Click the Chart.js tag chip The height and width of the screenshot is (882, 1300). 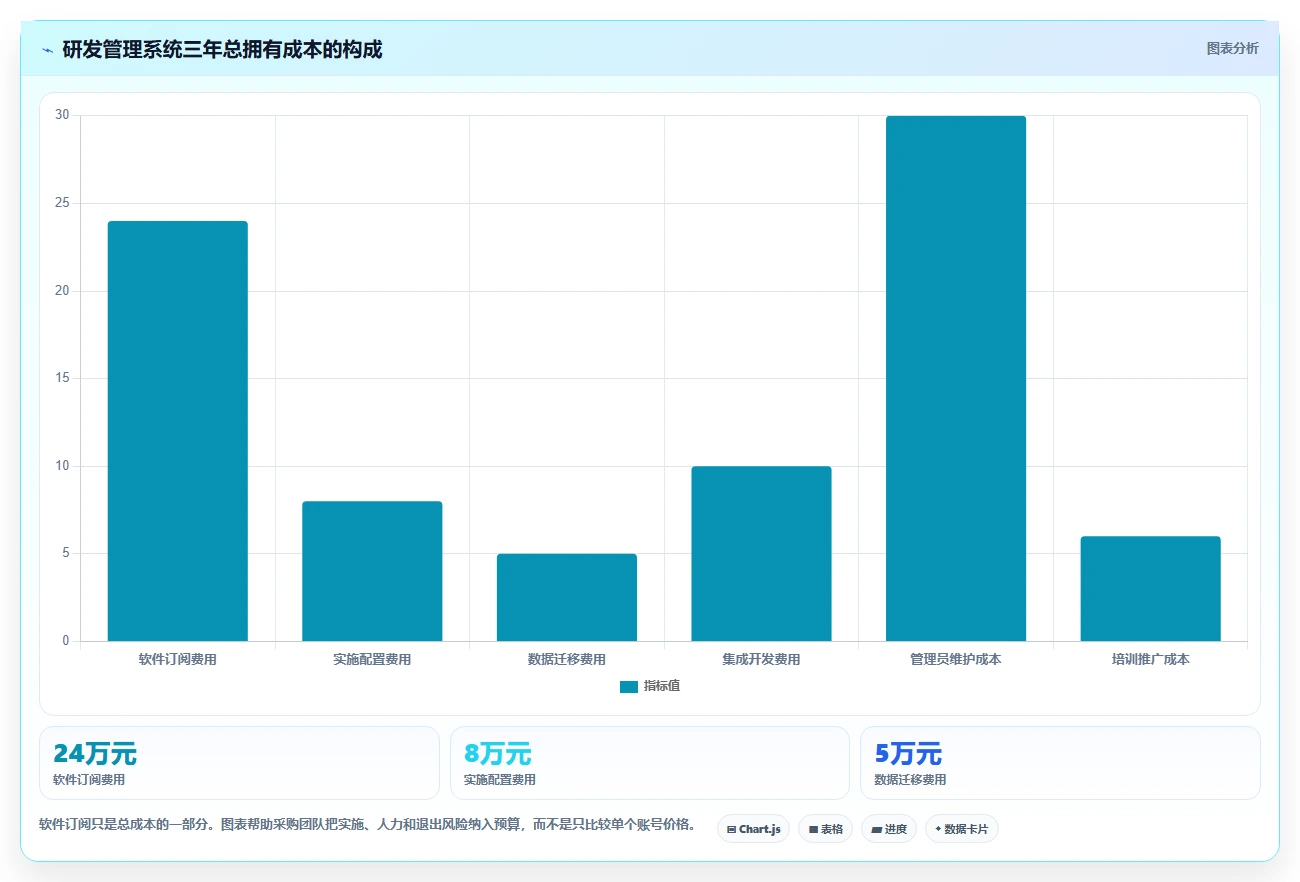point(753,829)
